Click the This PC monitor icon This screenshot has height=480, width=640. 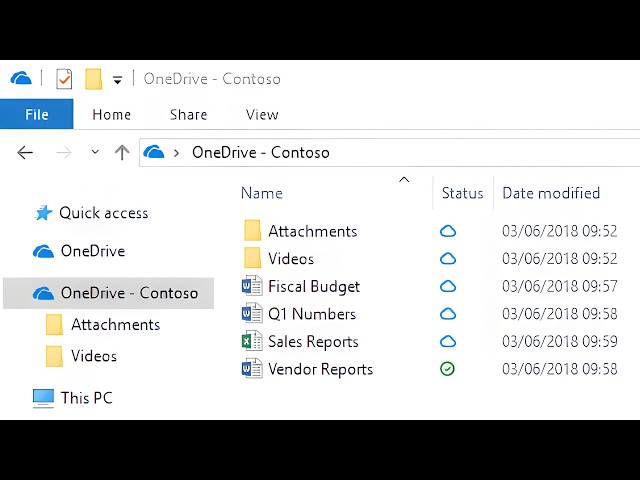pos(43,399)
